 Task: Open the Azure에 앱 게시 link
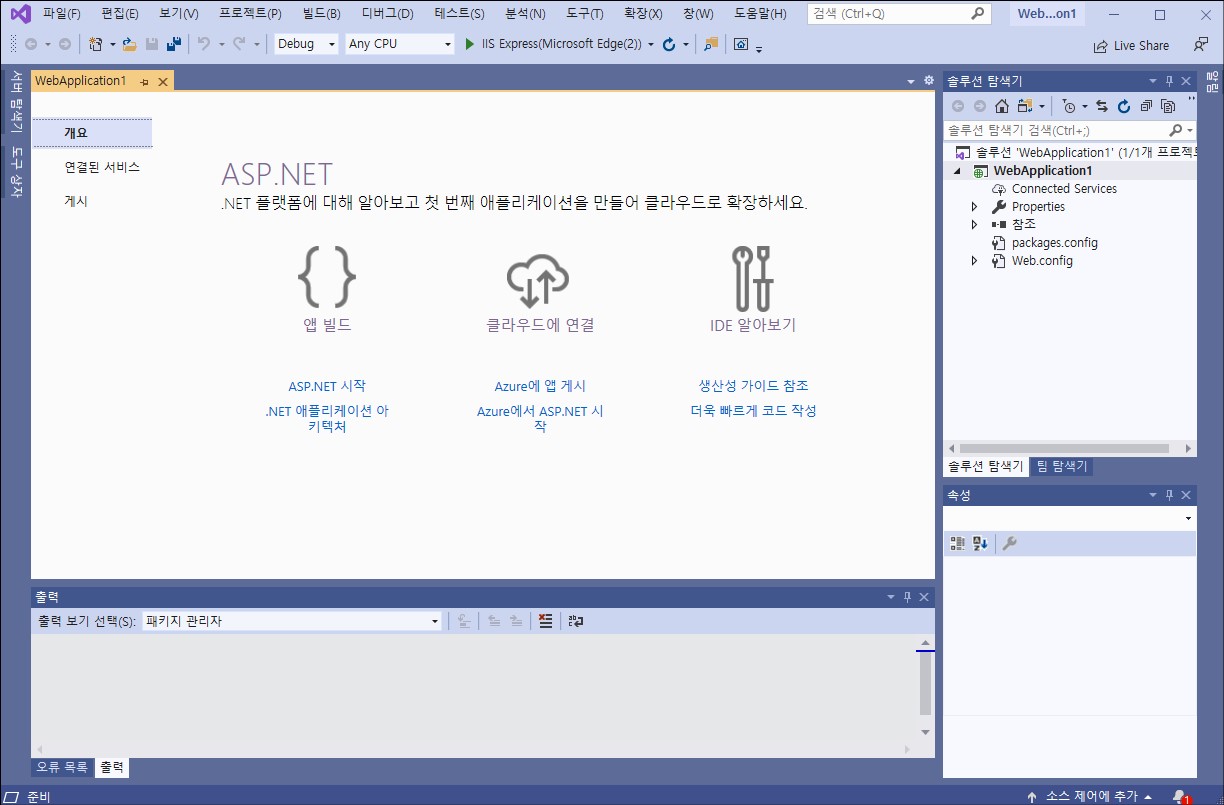[540, 386]
